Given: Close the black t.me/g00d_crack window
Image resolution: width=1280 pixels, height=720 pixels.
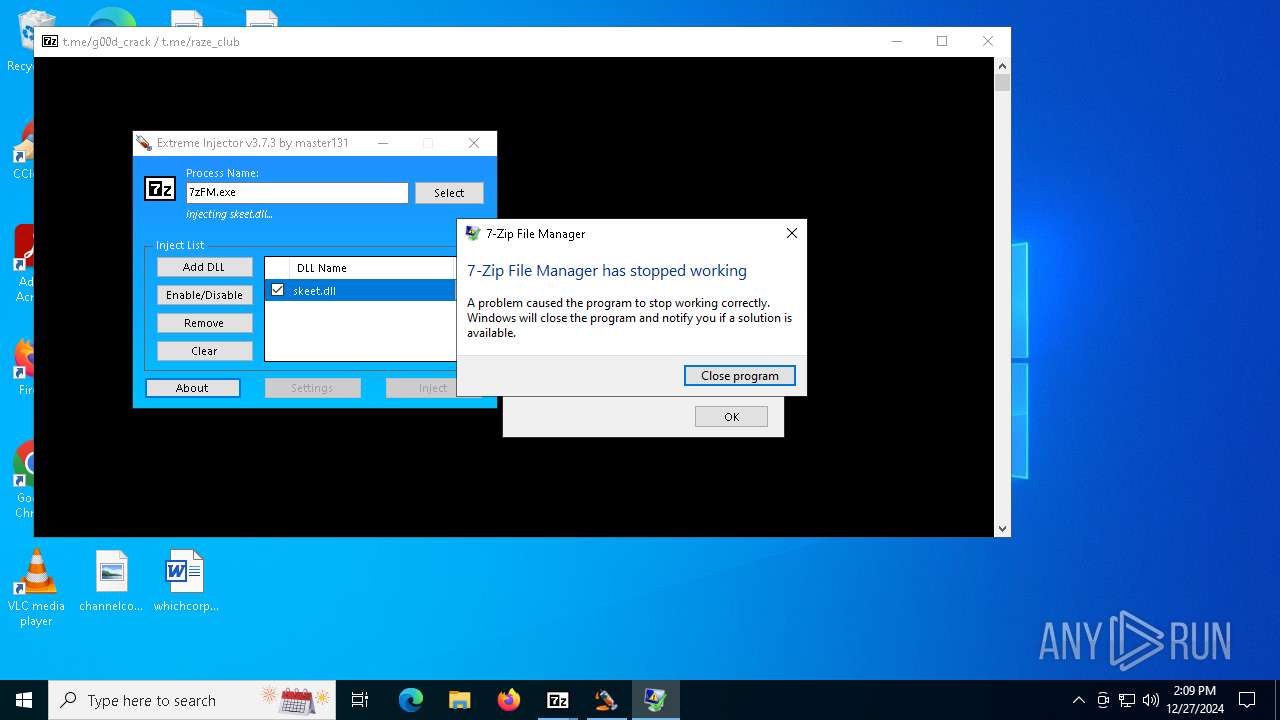Looking at the screenshot, I should coord(988,41).
